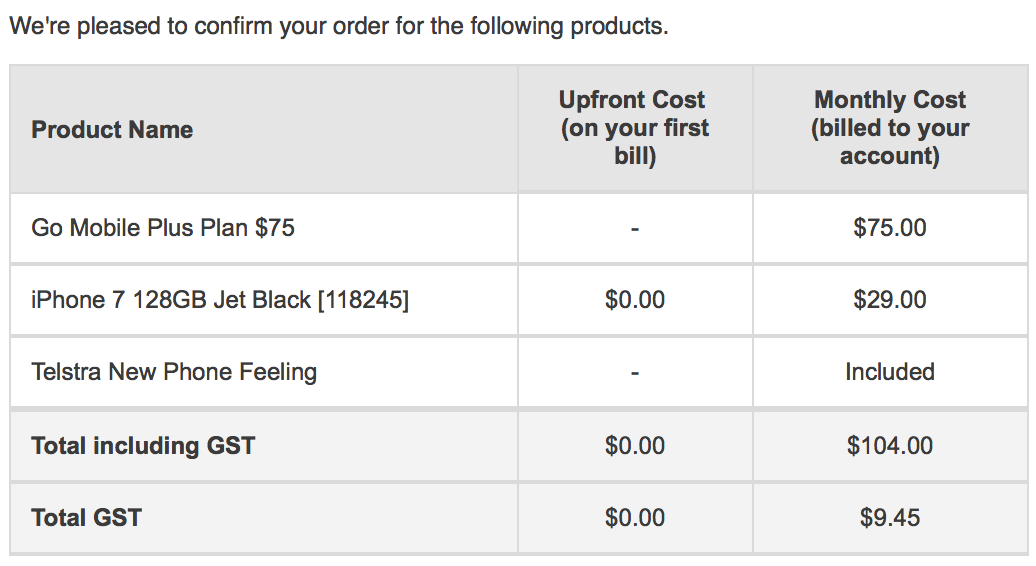Click the Product Name column header

112,129
